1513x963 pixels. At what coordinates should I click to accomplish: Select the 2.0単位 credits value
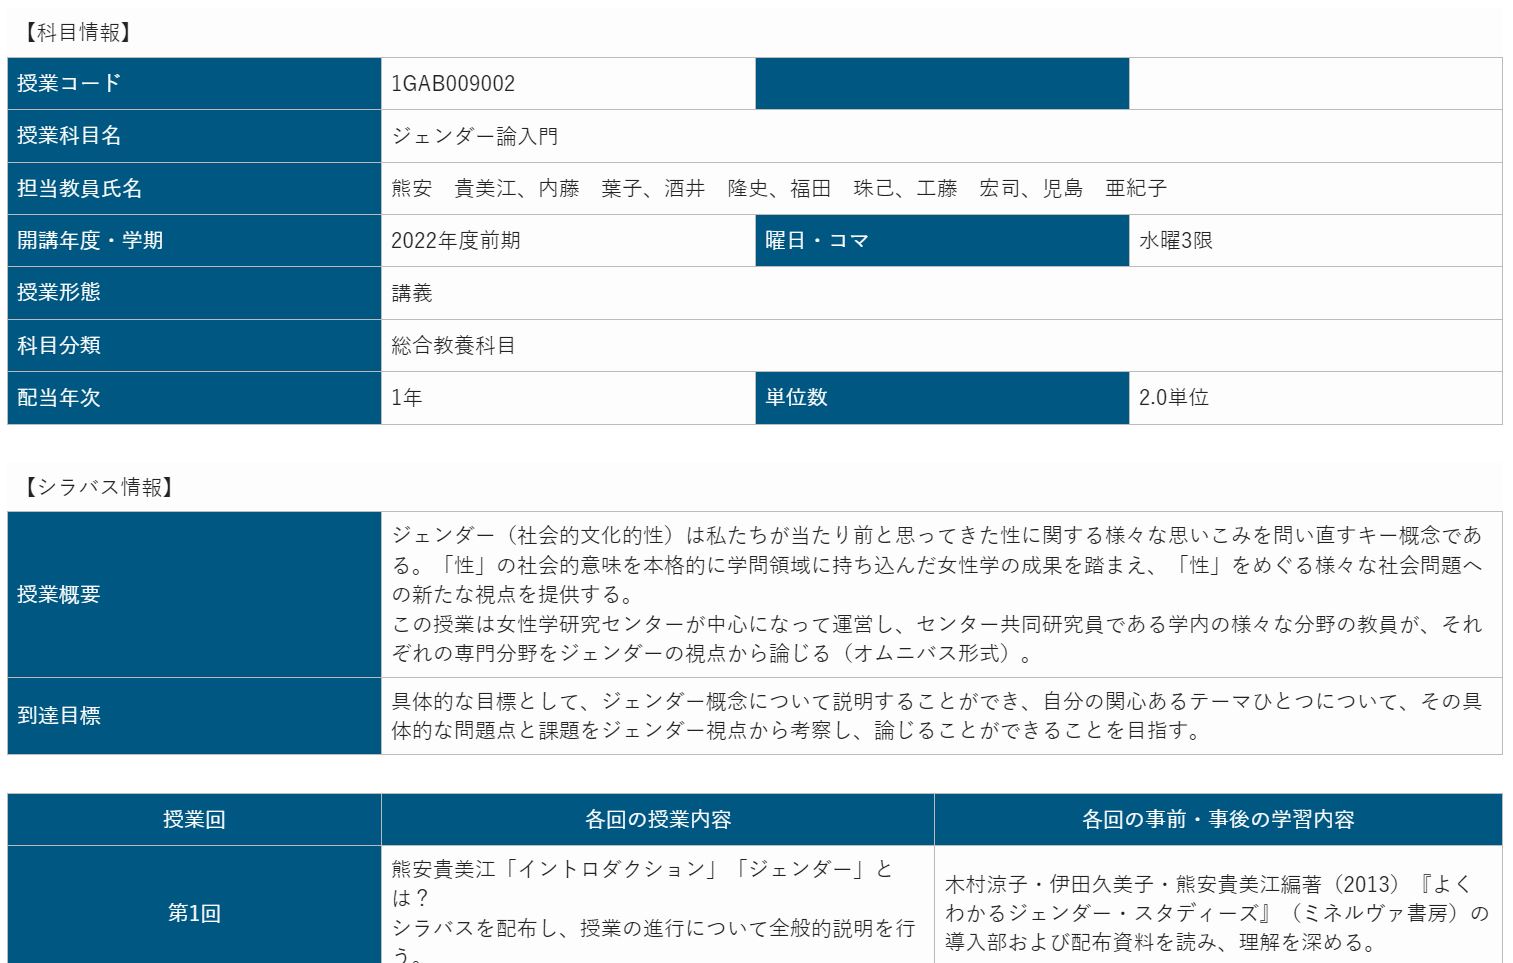[x=1173, y=398]
